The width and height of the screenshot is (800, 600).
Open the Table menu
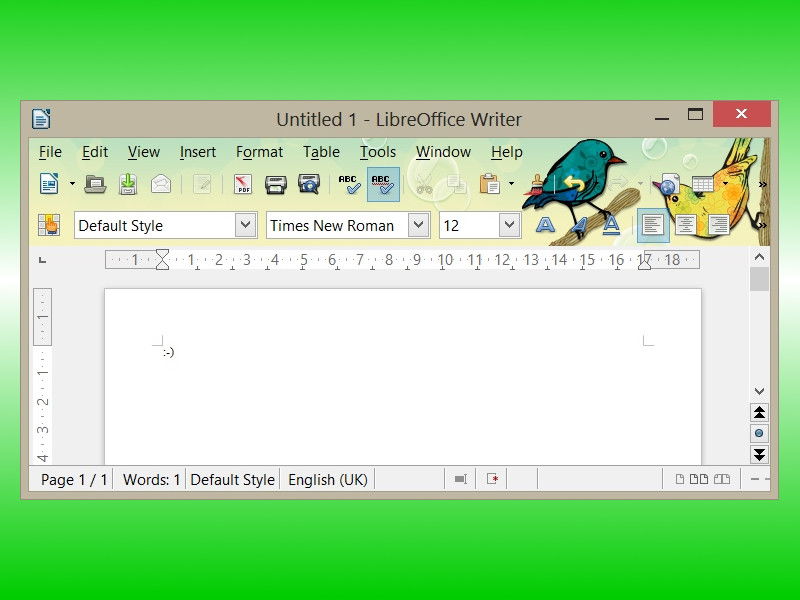[x=321, y=152]
